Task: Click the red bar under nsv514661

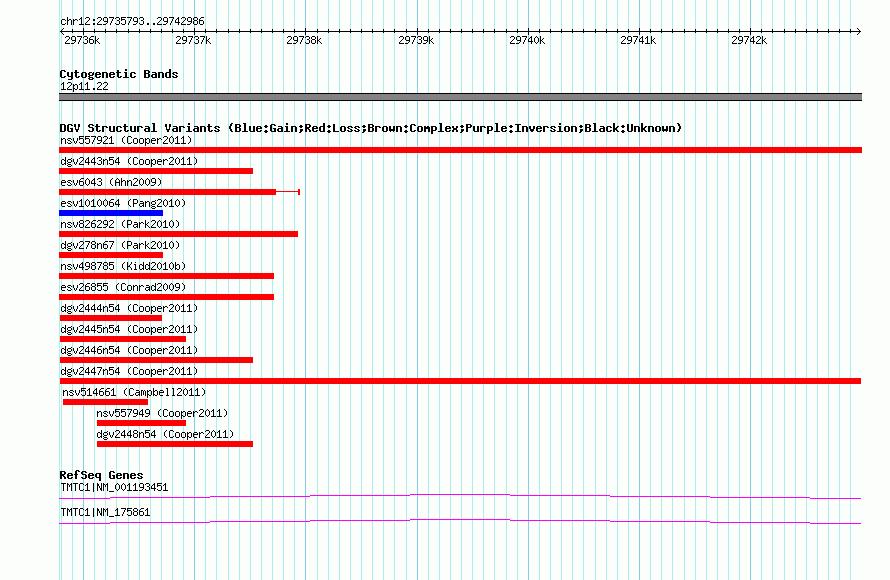Action: 105,402
